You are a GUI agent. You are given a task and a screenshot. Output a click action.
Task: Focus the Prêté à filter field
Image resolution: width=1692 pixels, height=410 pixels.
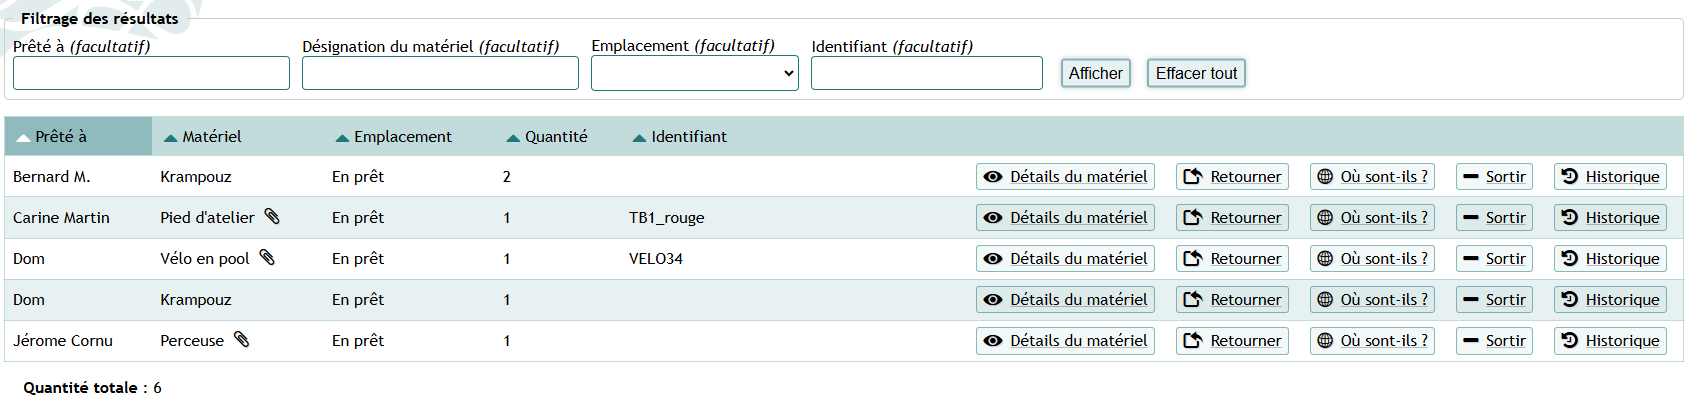click(151, 73)
